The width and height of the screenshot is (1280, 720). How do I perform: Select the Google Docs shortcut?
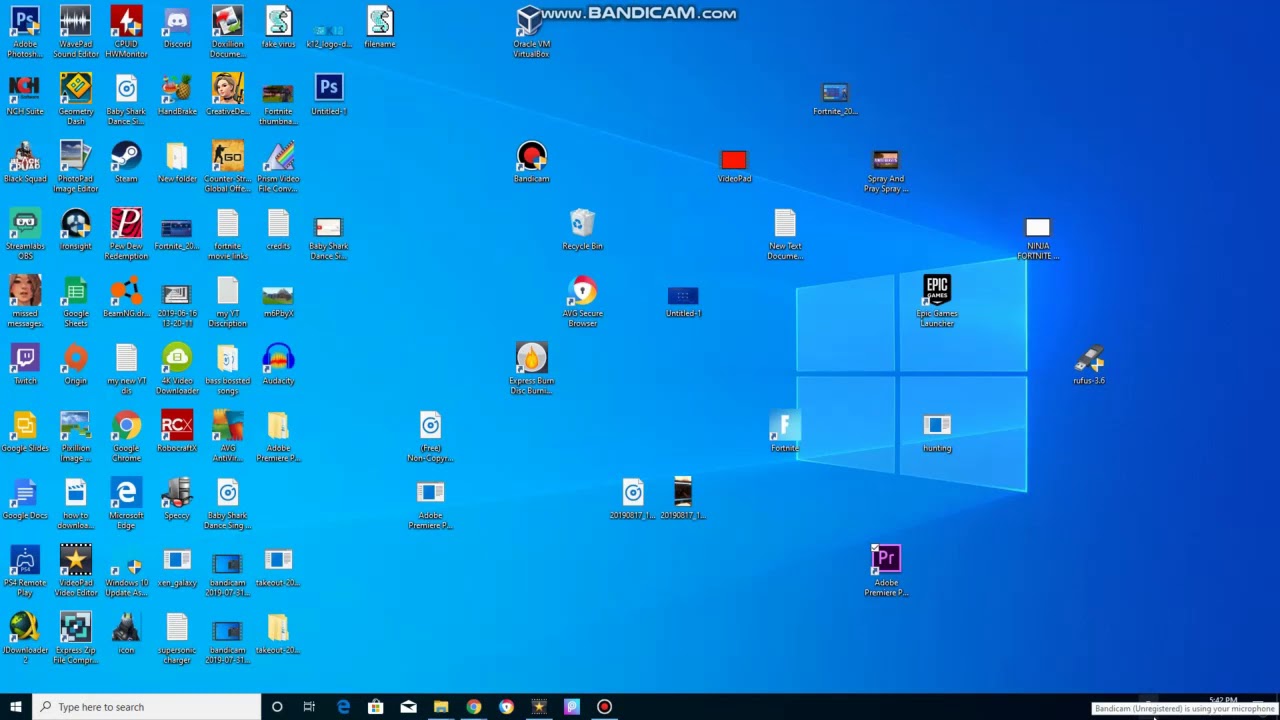pyautogui.click(x=25, y=498)
